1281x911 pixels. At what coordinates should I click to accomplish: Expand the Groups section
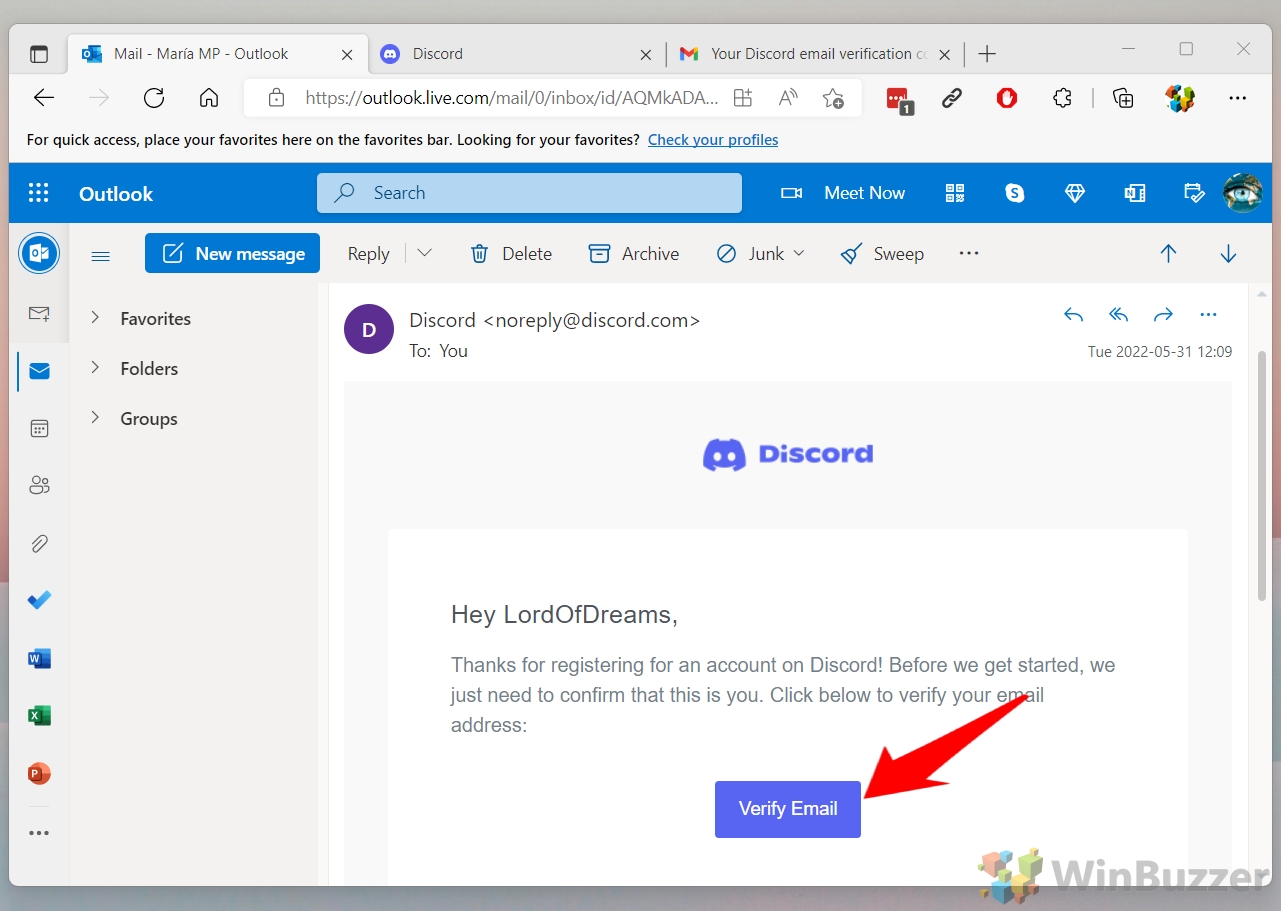click(95, 418)
